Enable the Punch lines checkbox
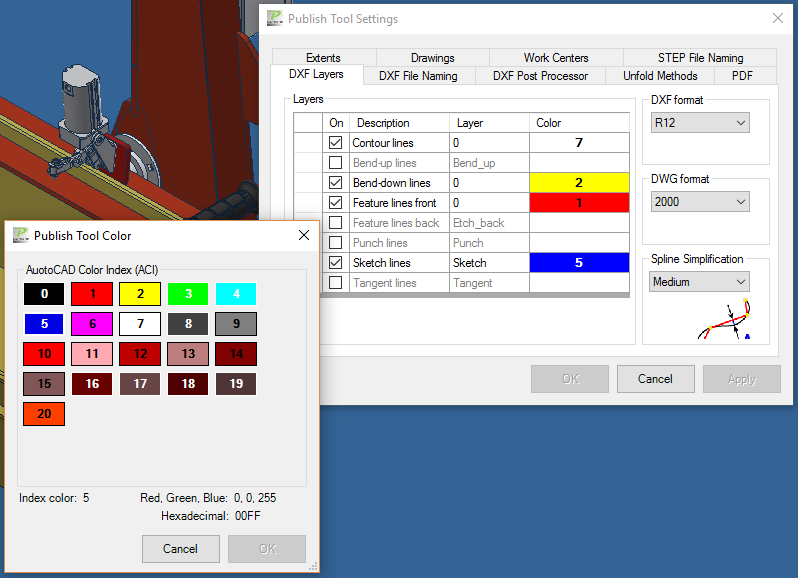 [335, 243]
